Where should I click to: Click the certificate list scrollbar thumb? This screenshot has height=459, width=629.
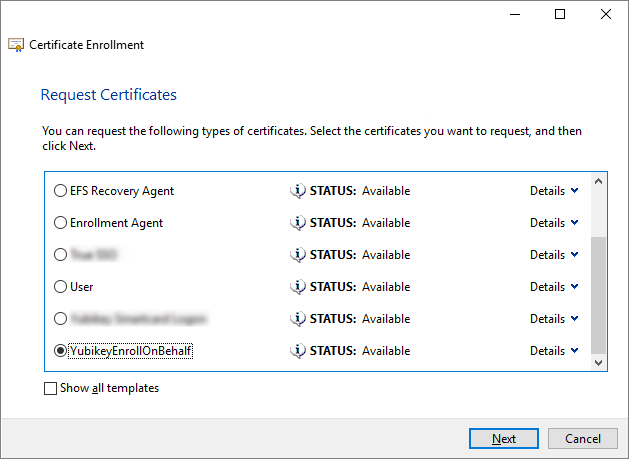599,294
